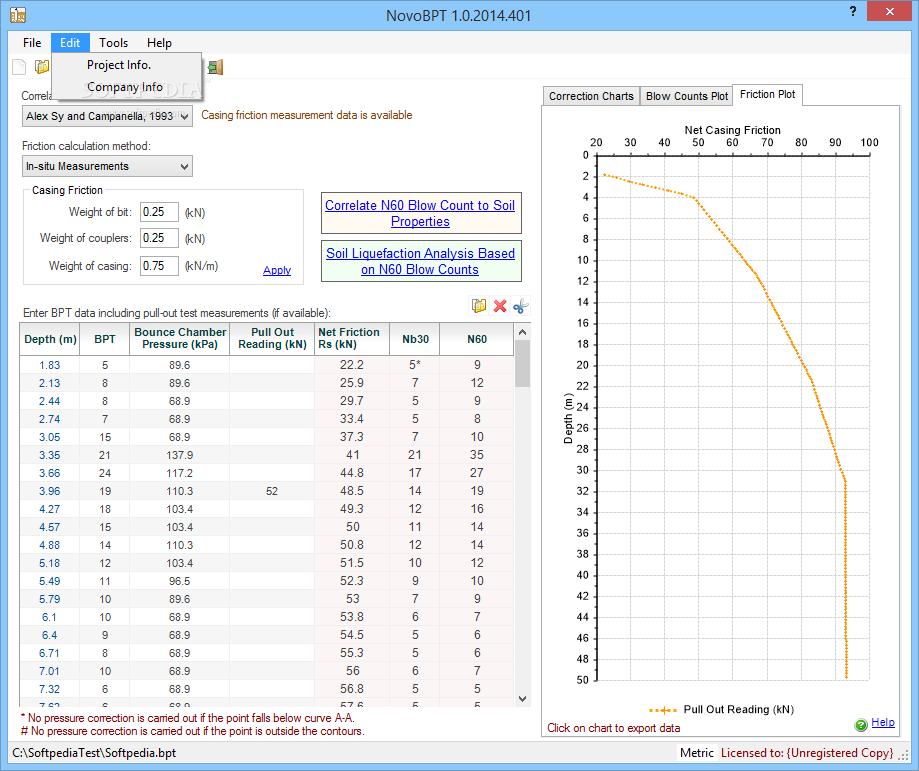Viewport: 919px width, 771px height.
Task: Click the Weight of couplers input field
Action: tap(159, 238)
